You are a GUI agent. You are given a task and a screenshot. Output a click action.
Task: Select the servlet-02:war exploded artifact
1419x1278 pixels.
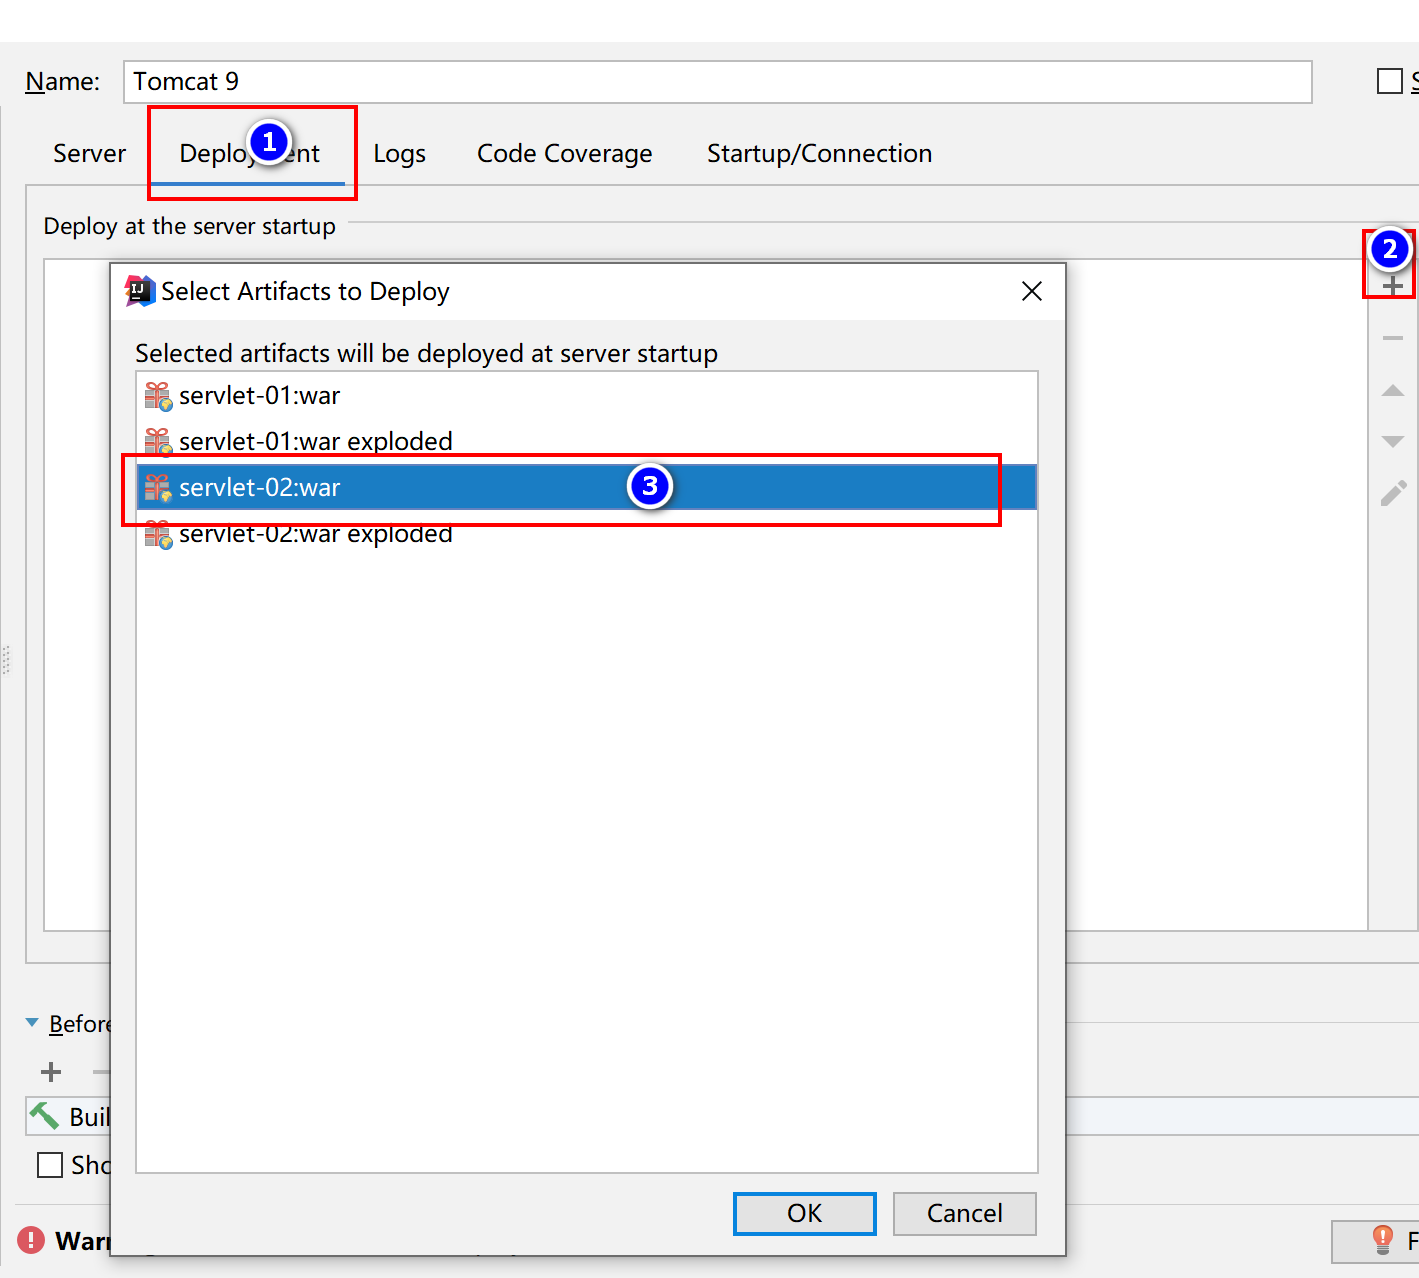pos(587,533)
